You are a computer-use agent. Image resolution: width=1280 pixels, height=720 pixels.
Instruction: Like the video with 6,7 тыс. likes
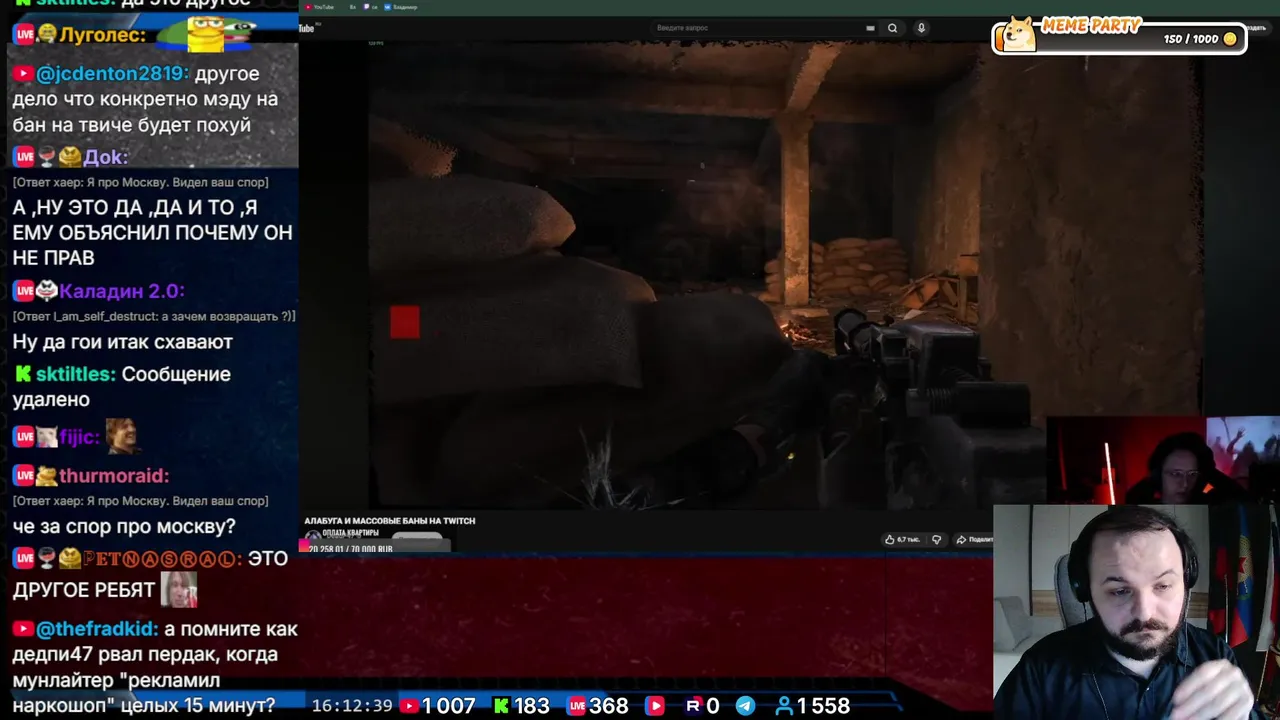tap(902, 539)
